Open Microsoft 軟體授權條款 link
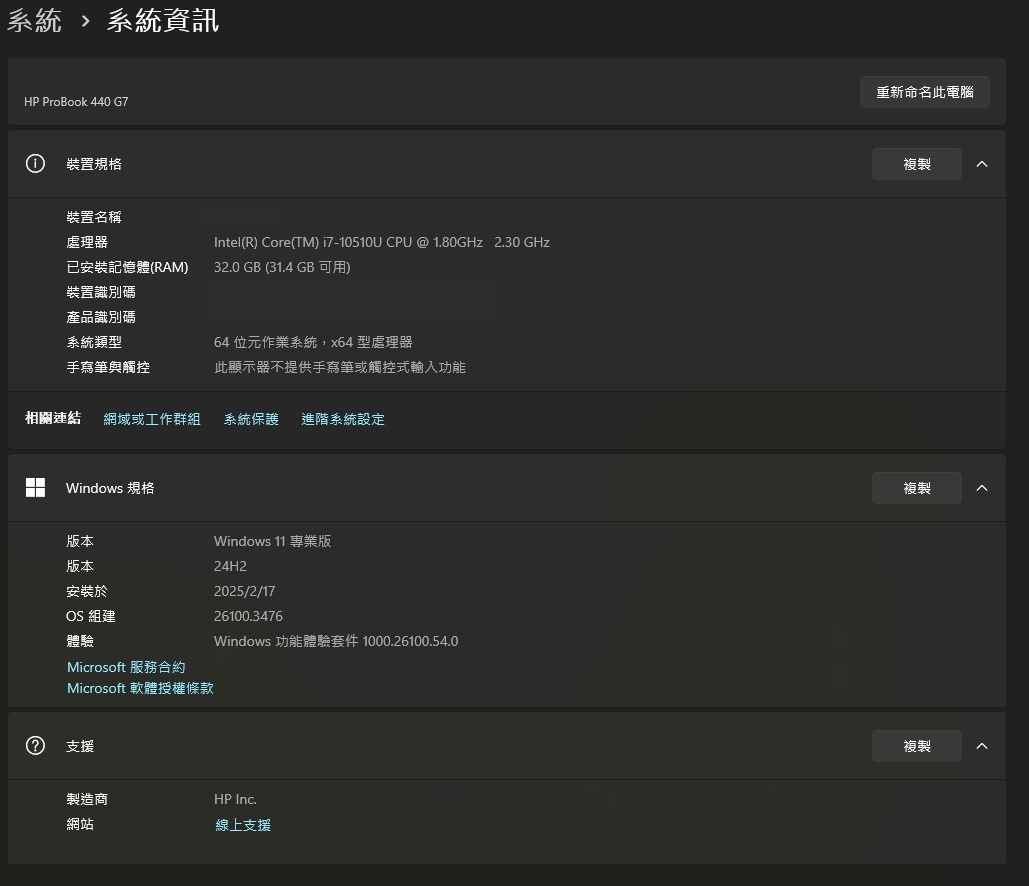 pos(140,688)
